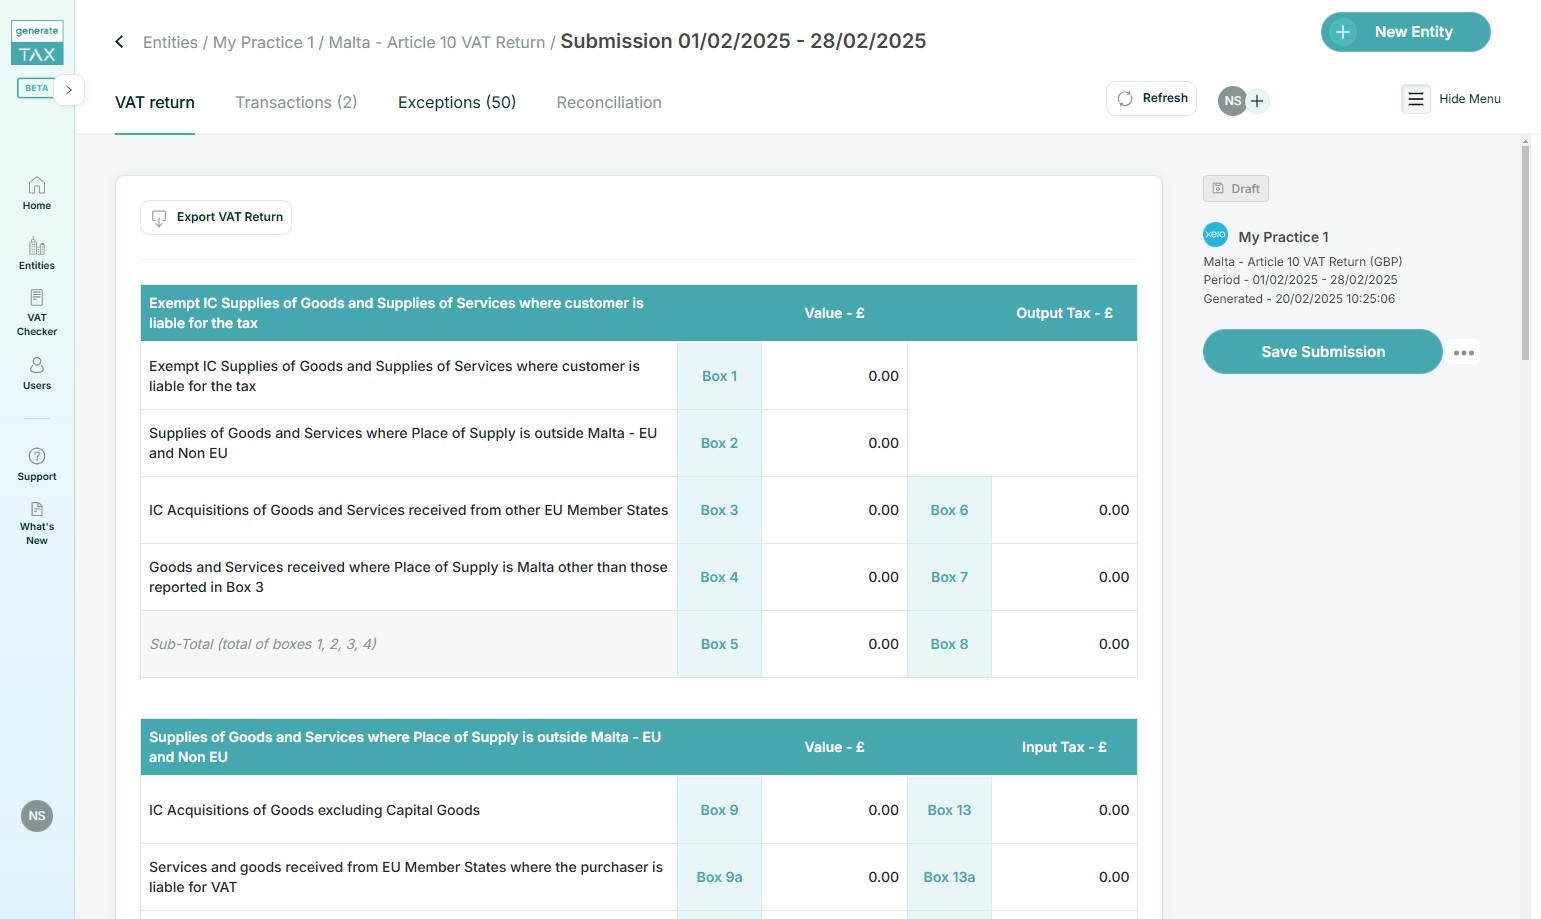Expand the sidebar with the chevron arrow
Image resolution: width=1541 pixels, height=919 pixels.
[69, 89]
